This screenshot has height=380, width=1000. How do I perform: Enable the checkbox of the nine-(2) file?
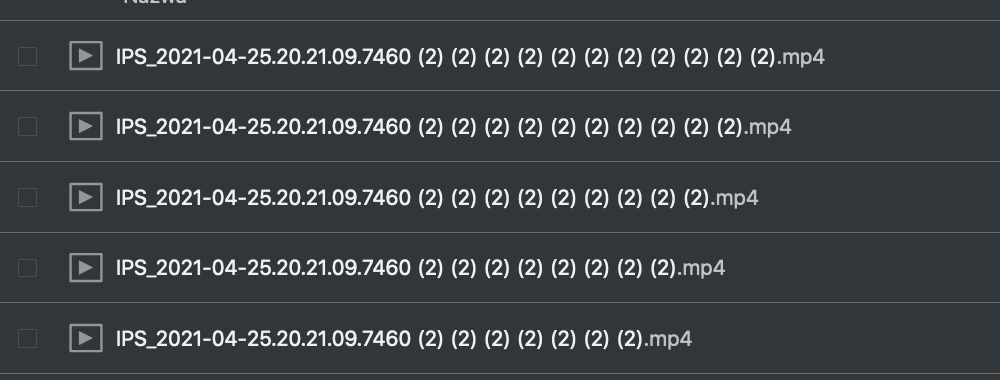coord(27,197)
